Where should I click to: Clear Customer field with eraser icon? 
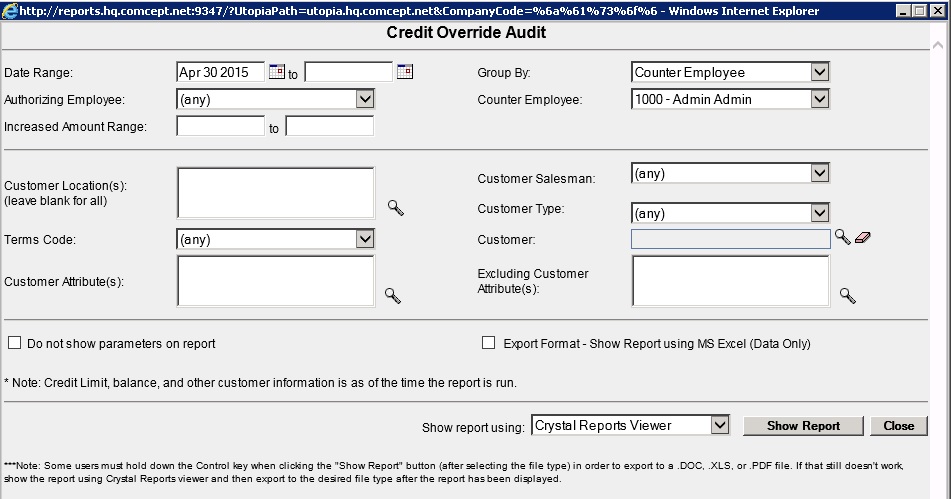[863, 238]
